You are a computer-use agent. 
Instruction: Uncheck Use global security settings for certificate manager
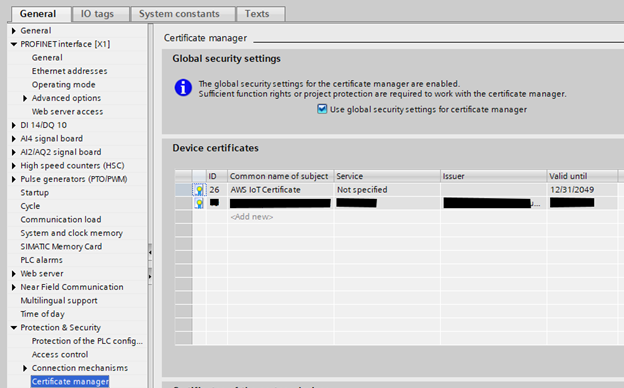click(322, 109)
